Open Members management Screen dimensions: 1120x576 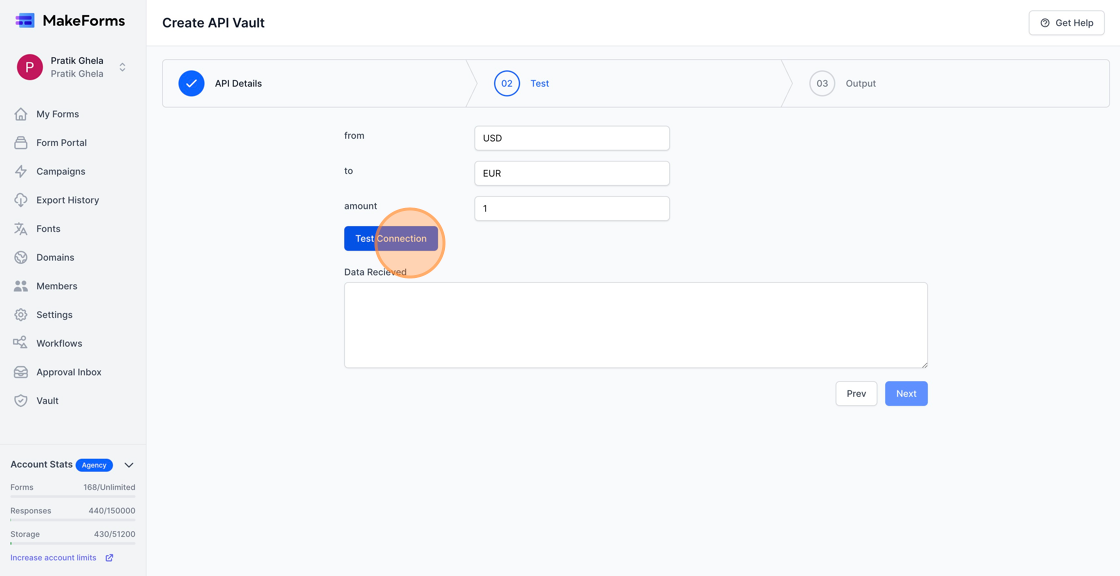52,285
